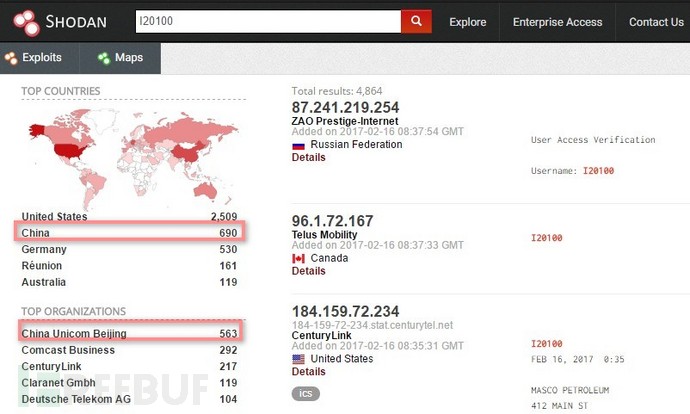690x414 pixels.
Task: Click the SHODAN brand text
Action: 76,22
